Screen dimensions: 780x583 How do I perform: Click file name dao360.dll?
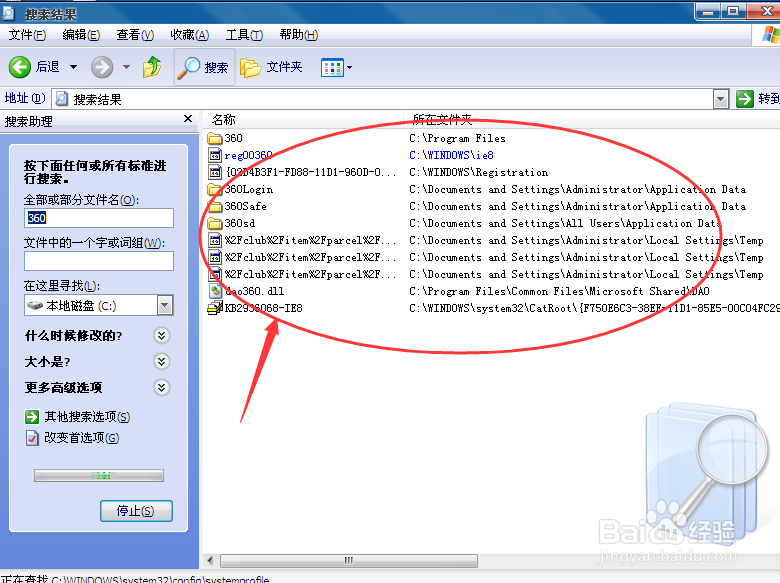(x=255, y=291)
